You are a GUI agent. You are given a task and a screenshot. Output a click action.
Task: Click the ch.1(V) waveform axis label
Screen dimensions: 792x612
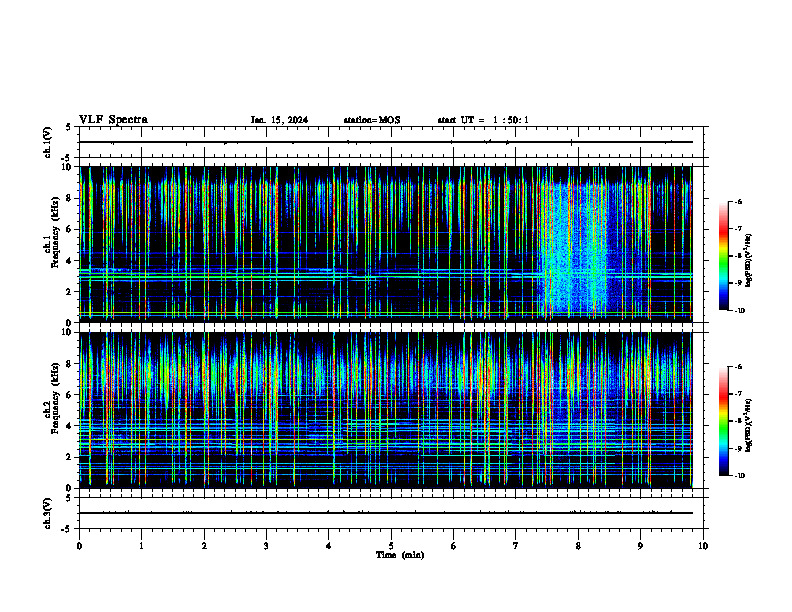coord(47,142)
